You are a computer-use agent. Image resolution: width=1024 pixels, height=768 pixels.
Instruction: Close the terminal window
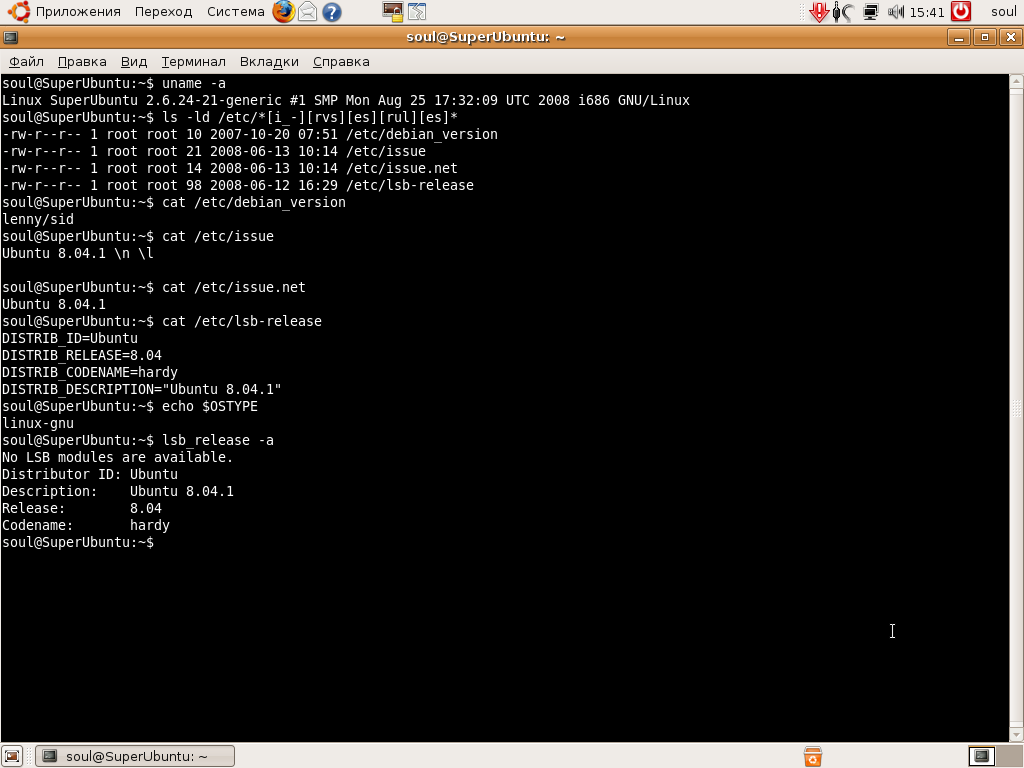pyautogui.click(x=1010, y=37)
